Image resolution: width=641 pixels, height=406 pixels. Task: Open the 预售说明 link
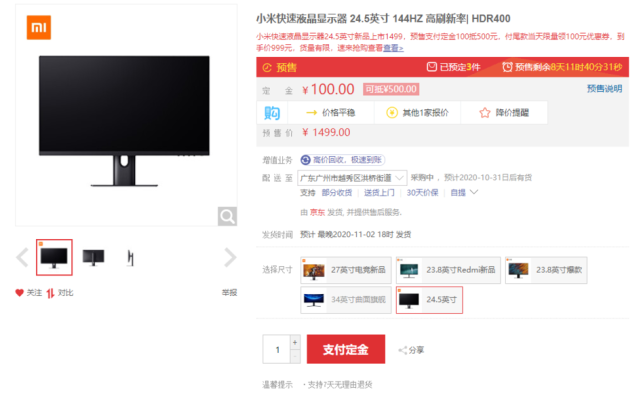[605, 89]
